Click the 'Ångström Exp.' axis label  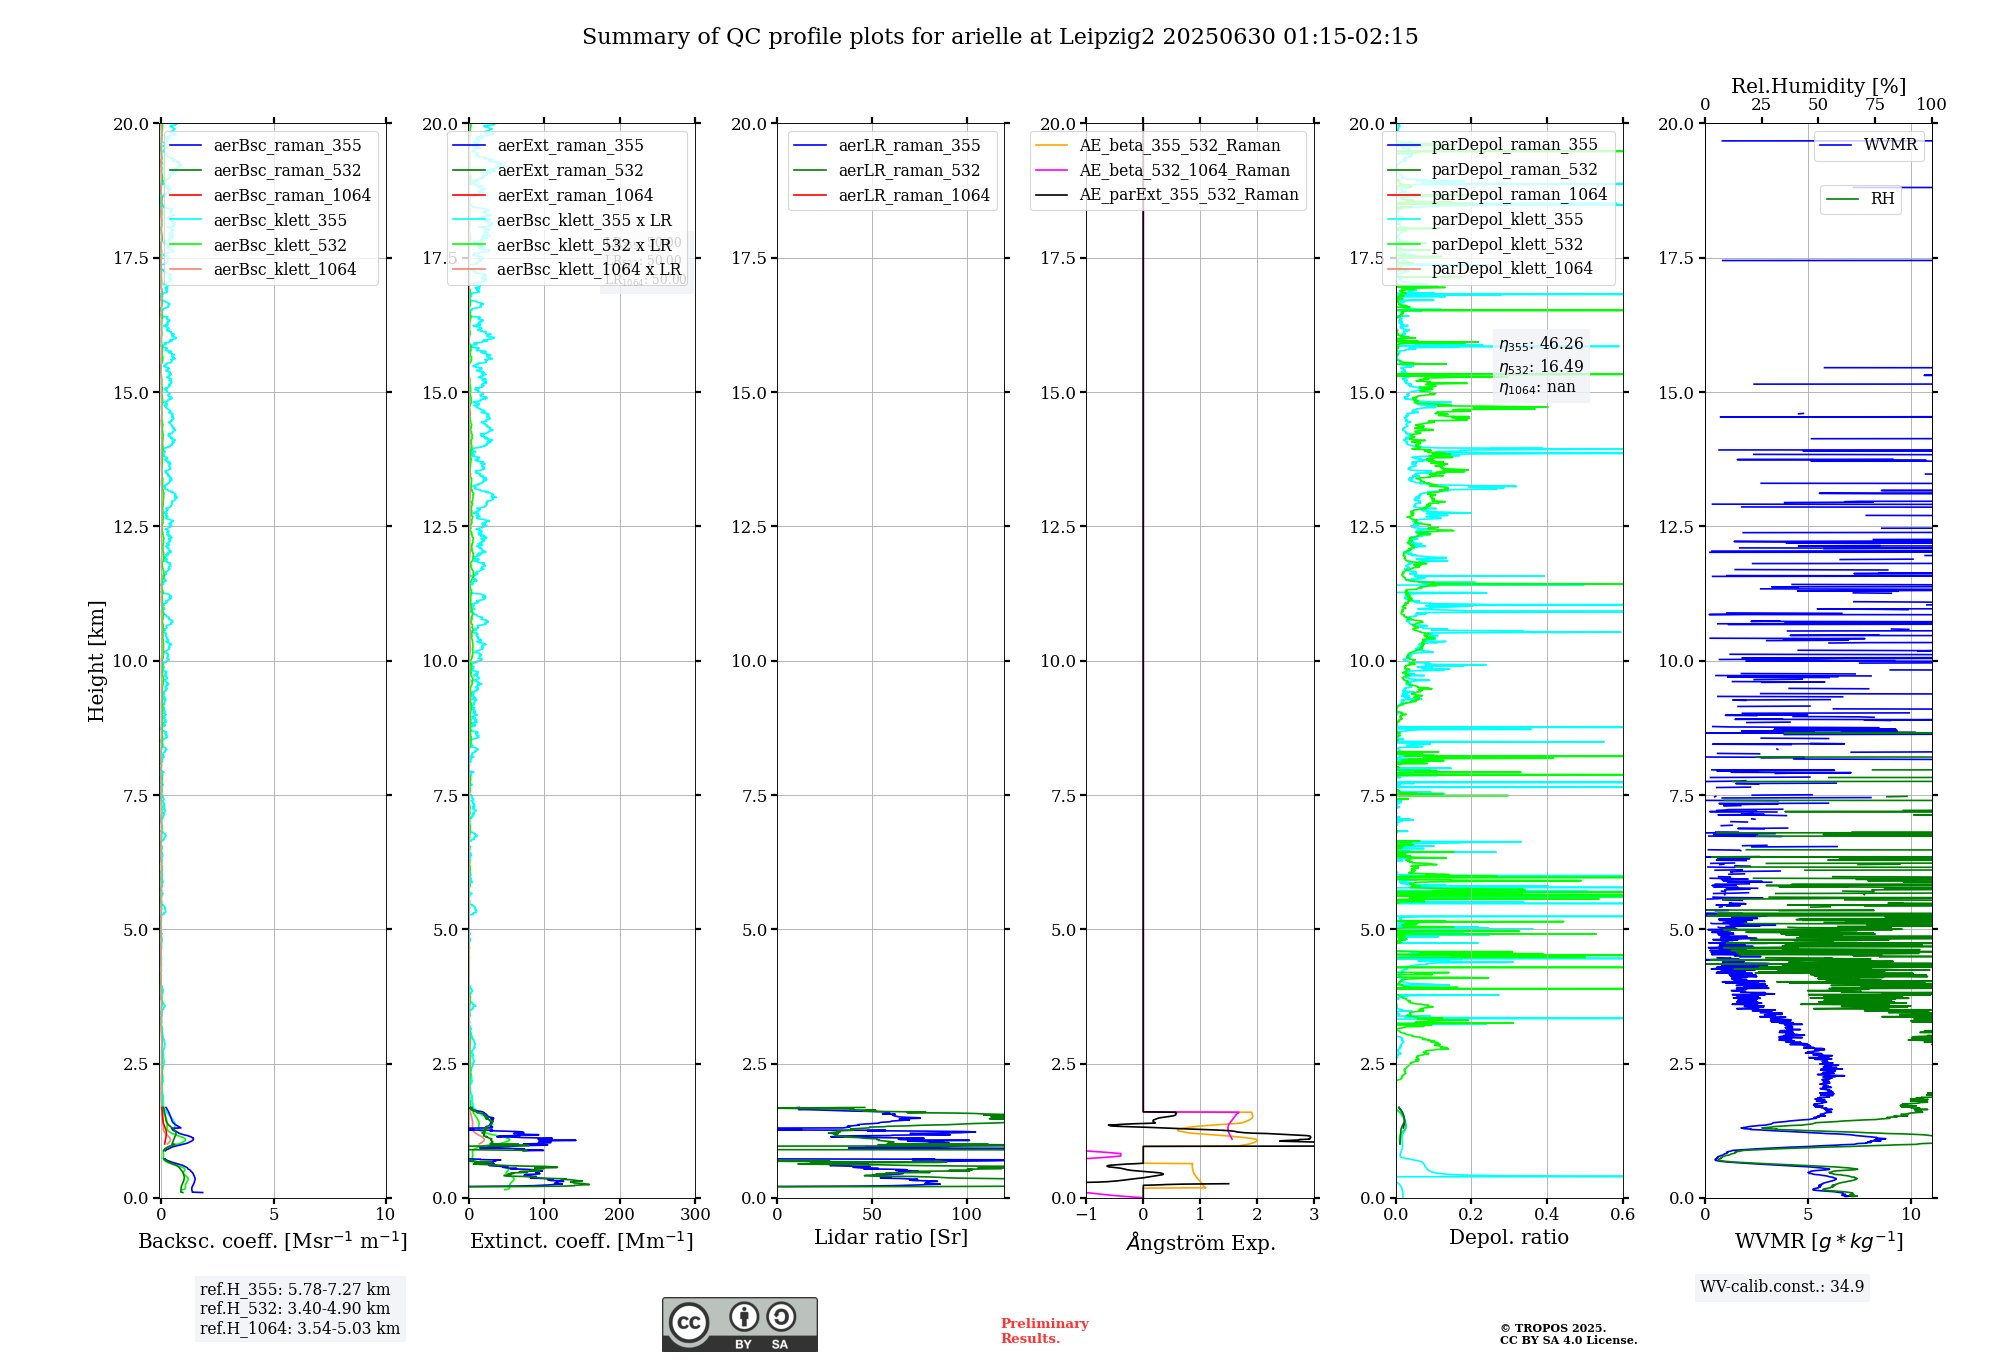(1201, 1242)
